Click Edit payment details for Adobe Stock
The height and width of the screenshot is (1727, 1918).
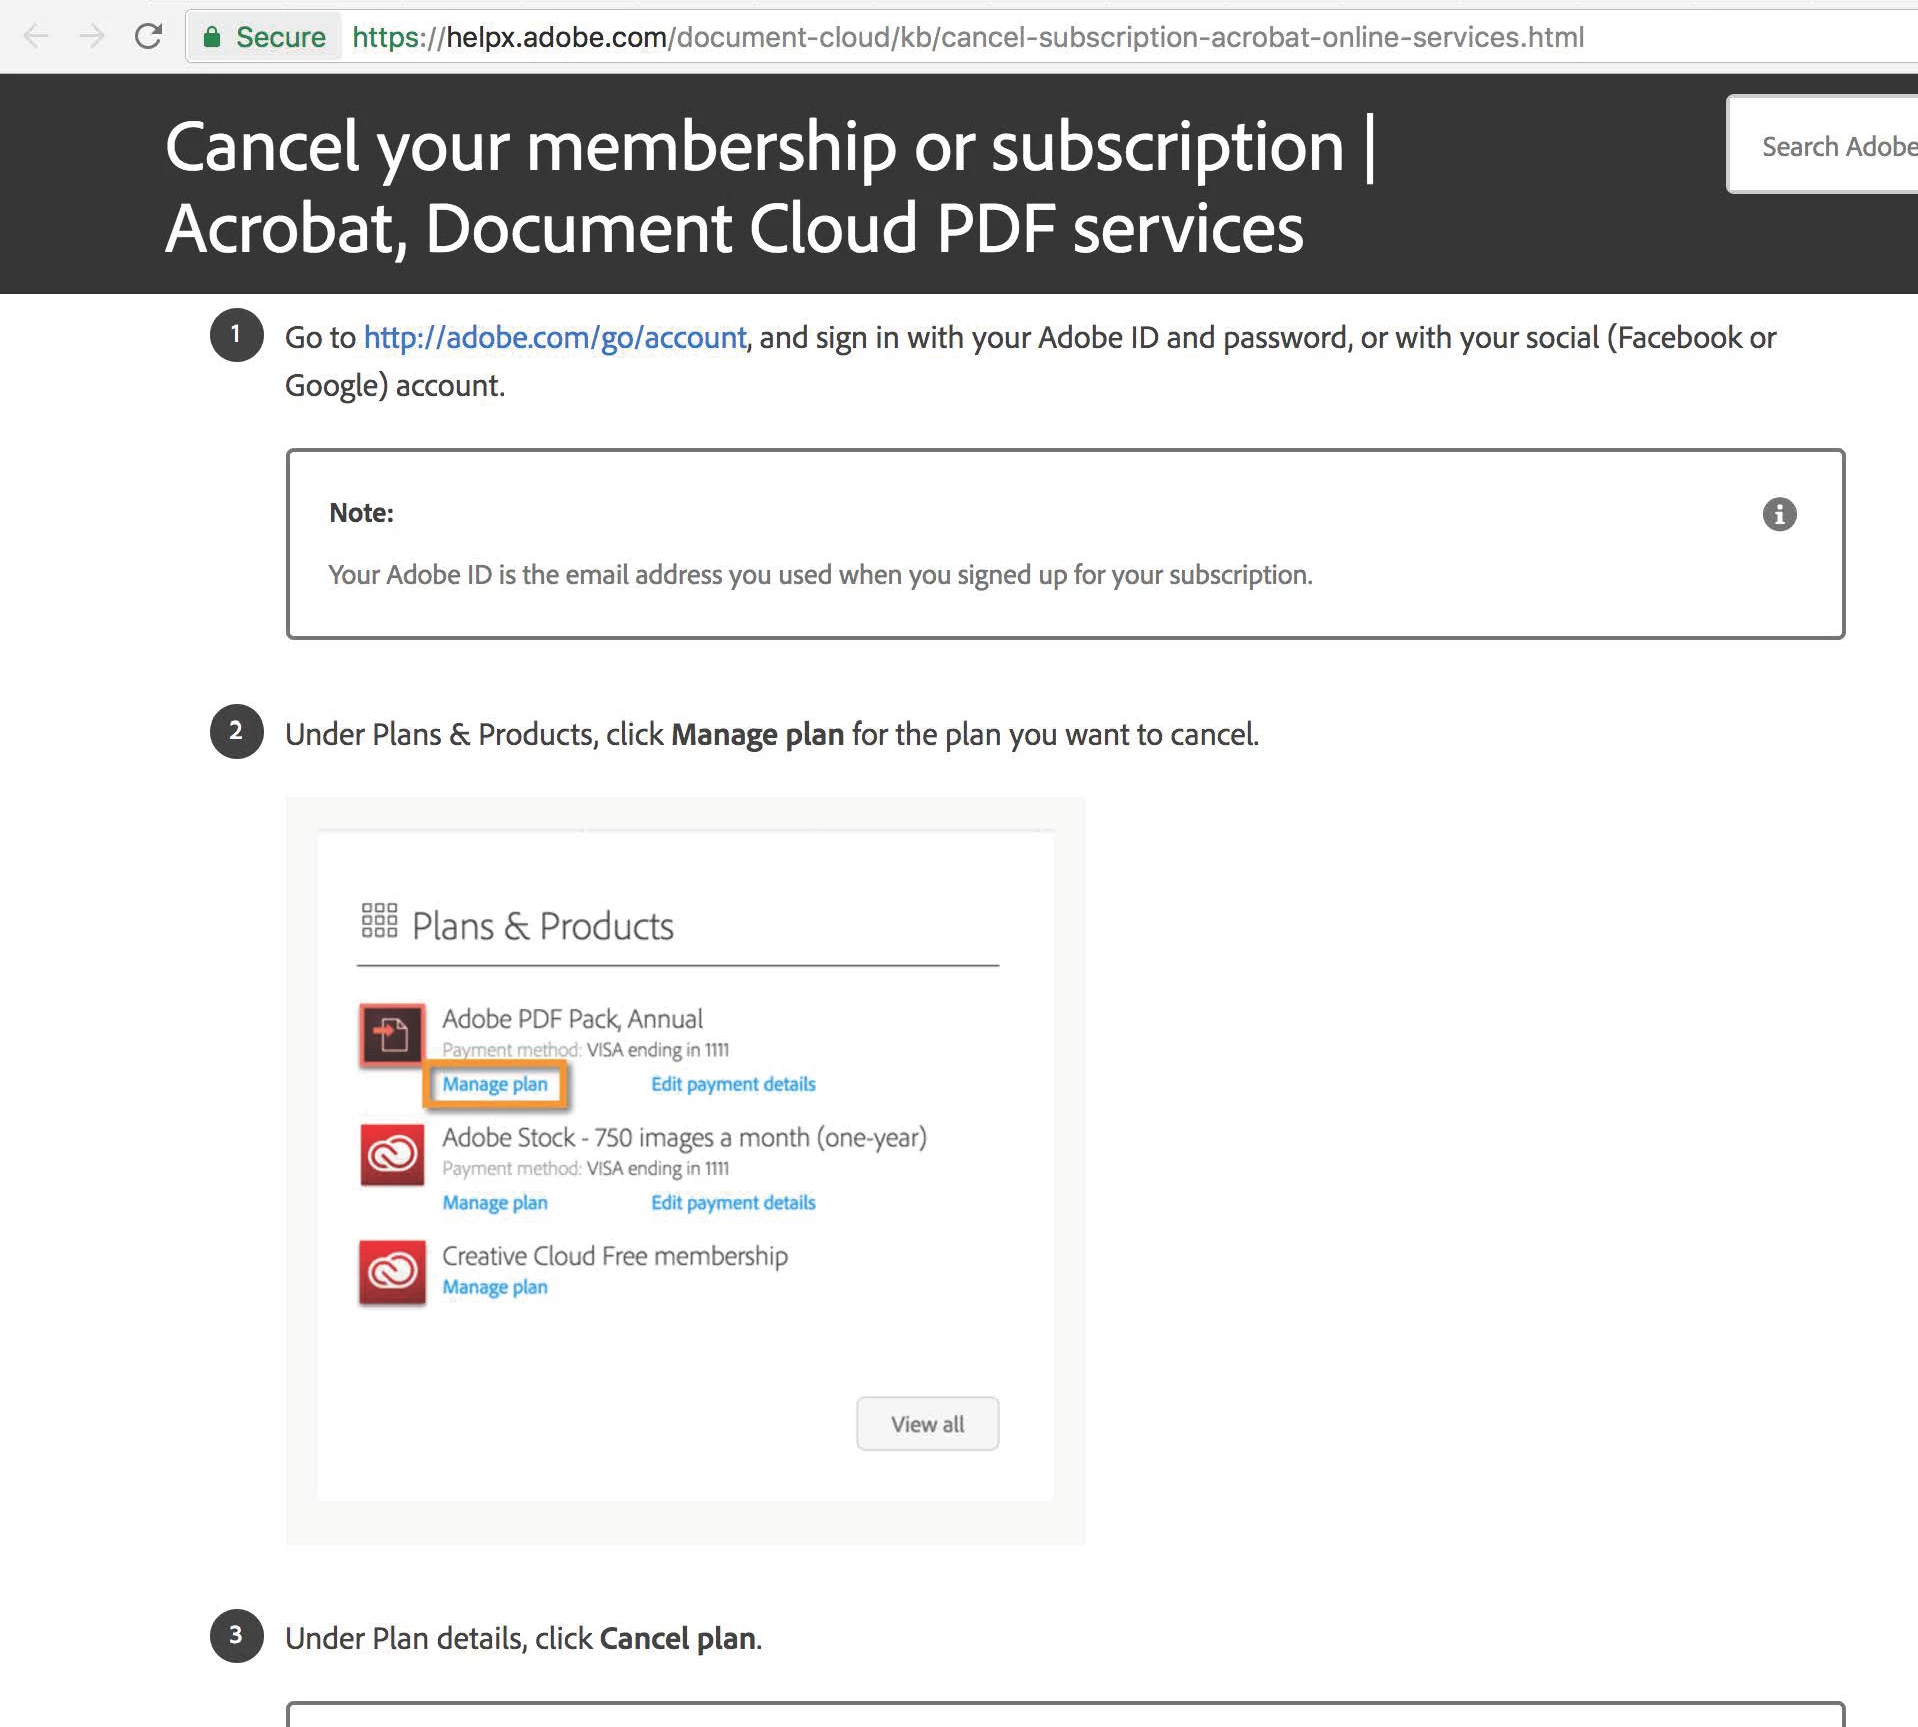(733, 1202)
